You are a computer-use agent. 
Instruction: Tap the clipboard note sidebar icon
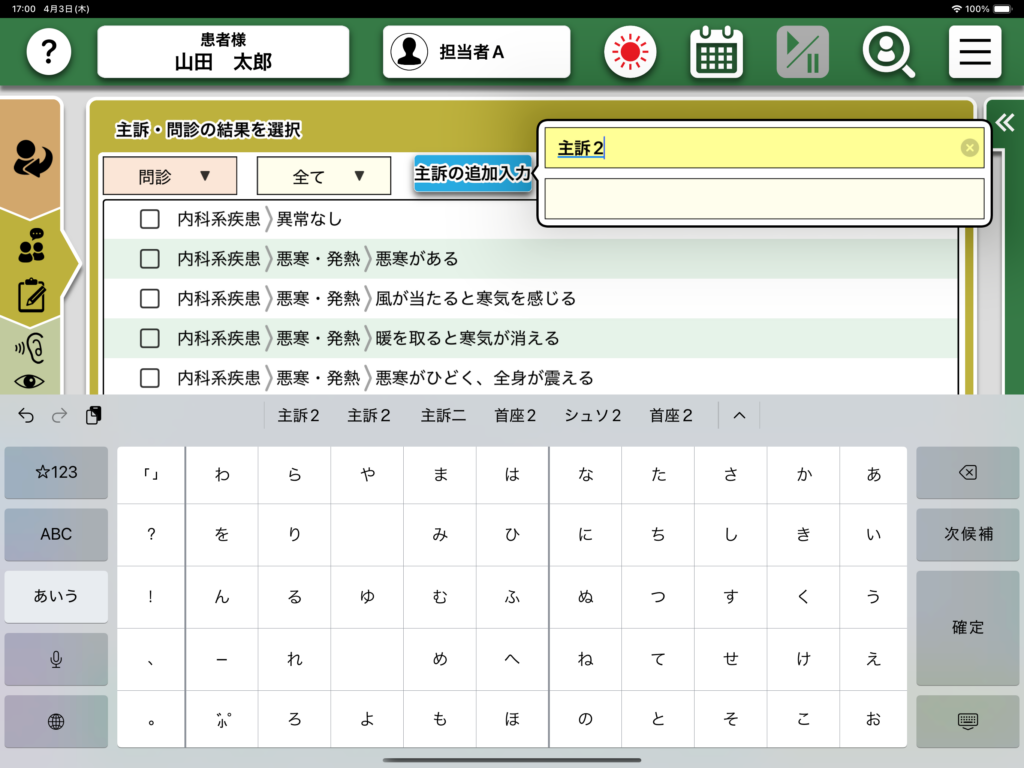[32, 295]
